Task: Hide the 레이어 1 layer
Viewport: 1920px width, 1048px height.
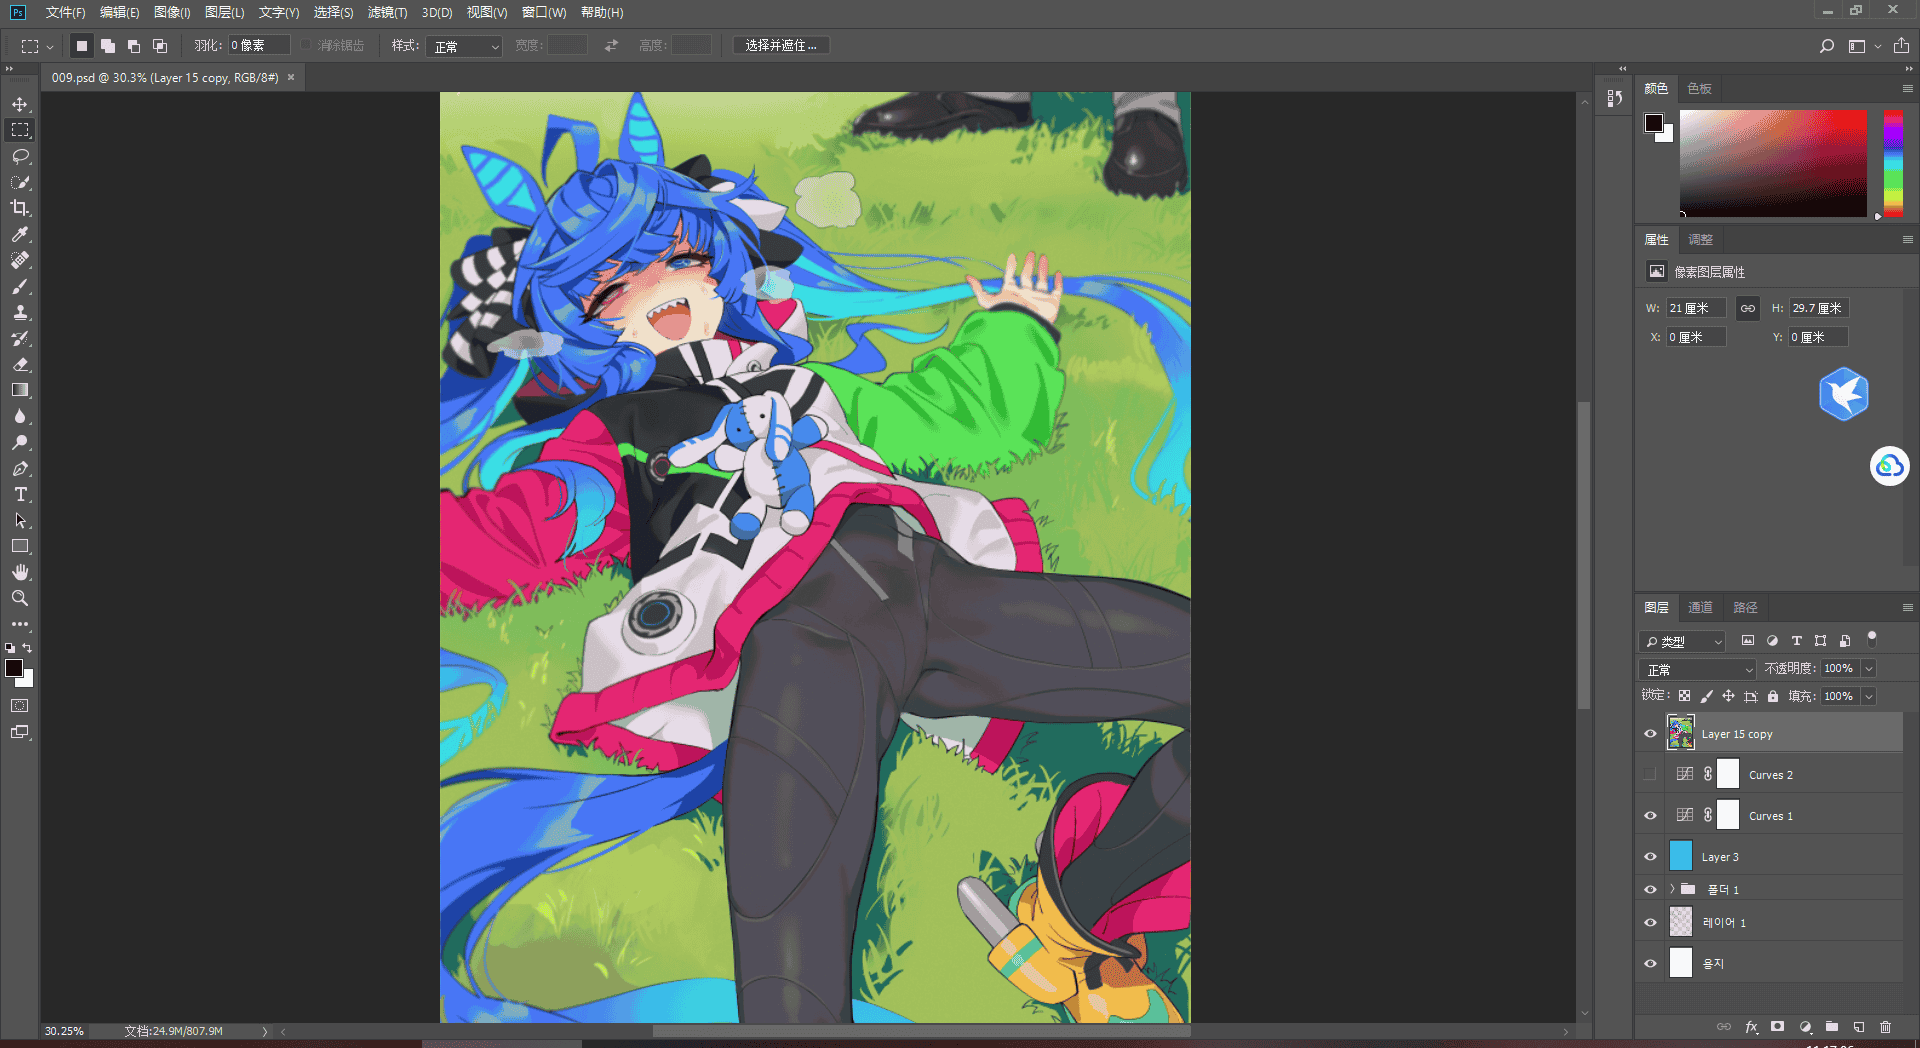Action: [x=1650, y=923]
